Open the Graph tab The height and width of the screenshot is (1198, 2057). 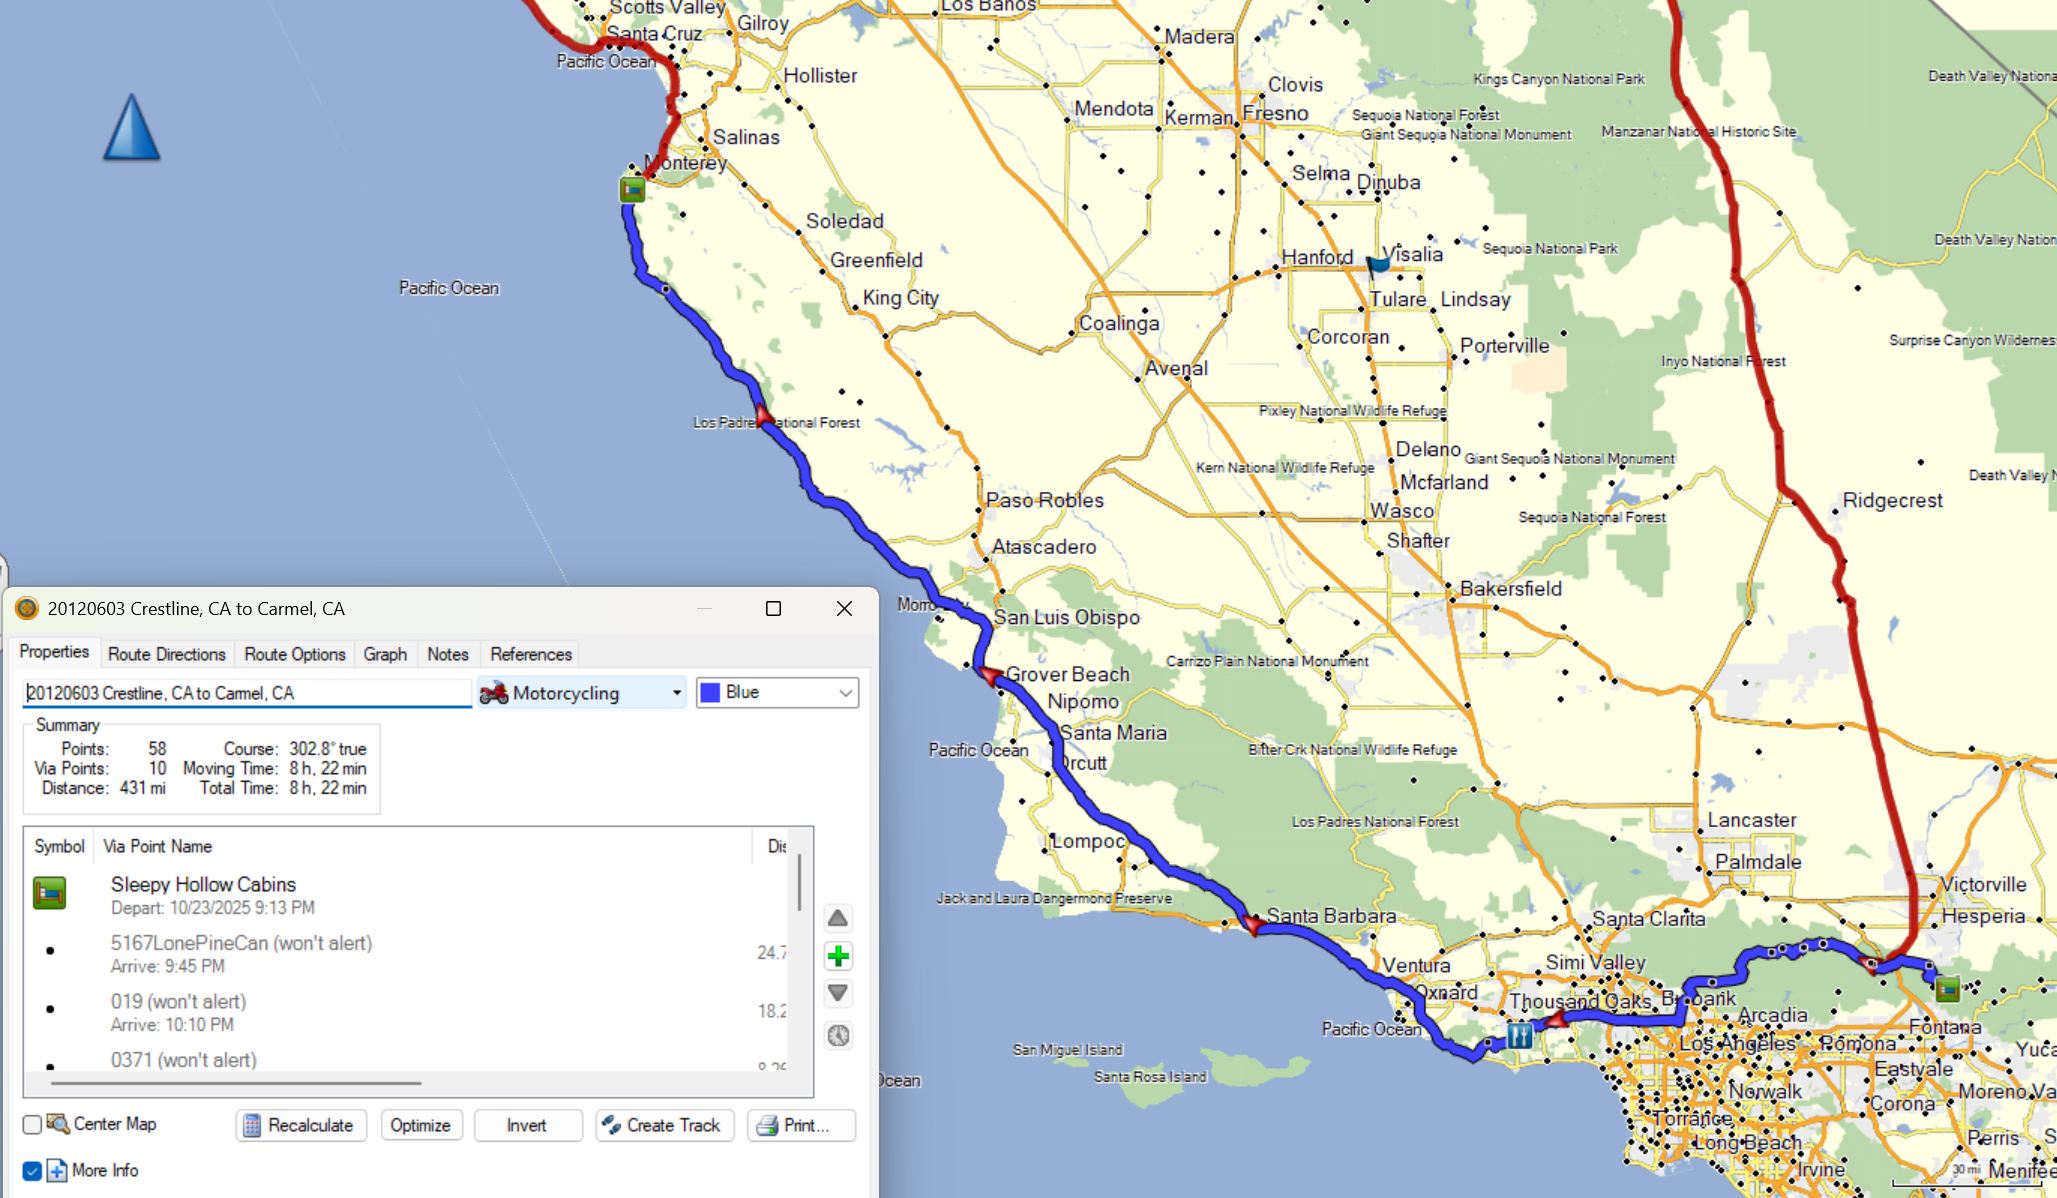click(x=385, y=654)
